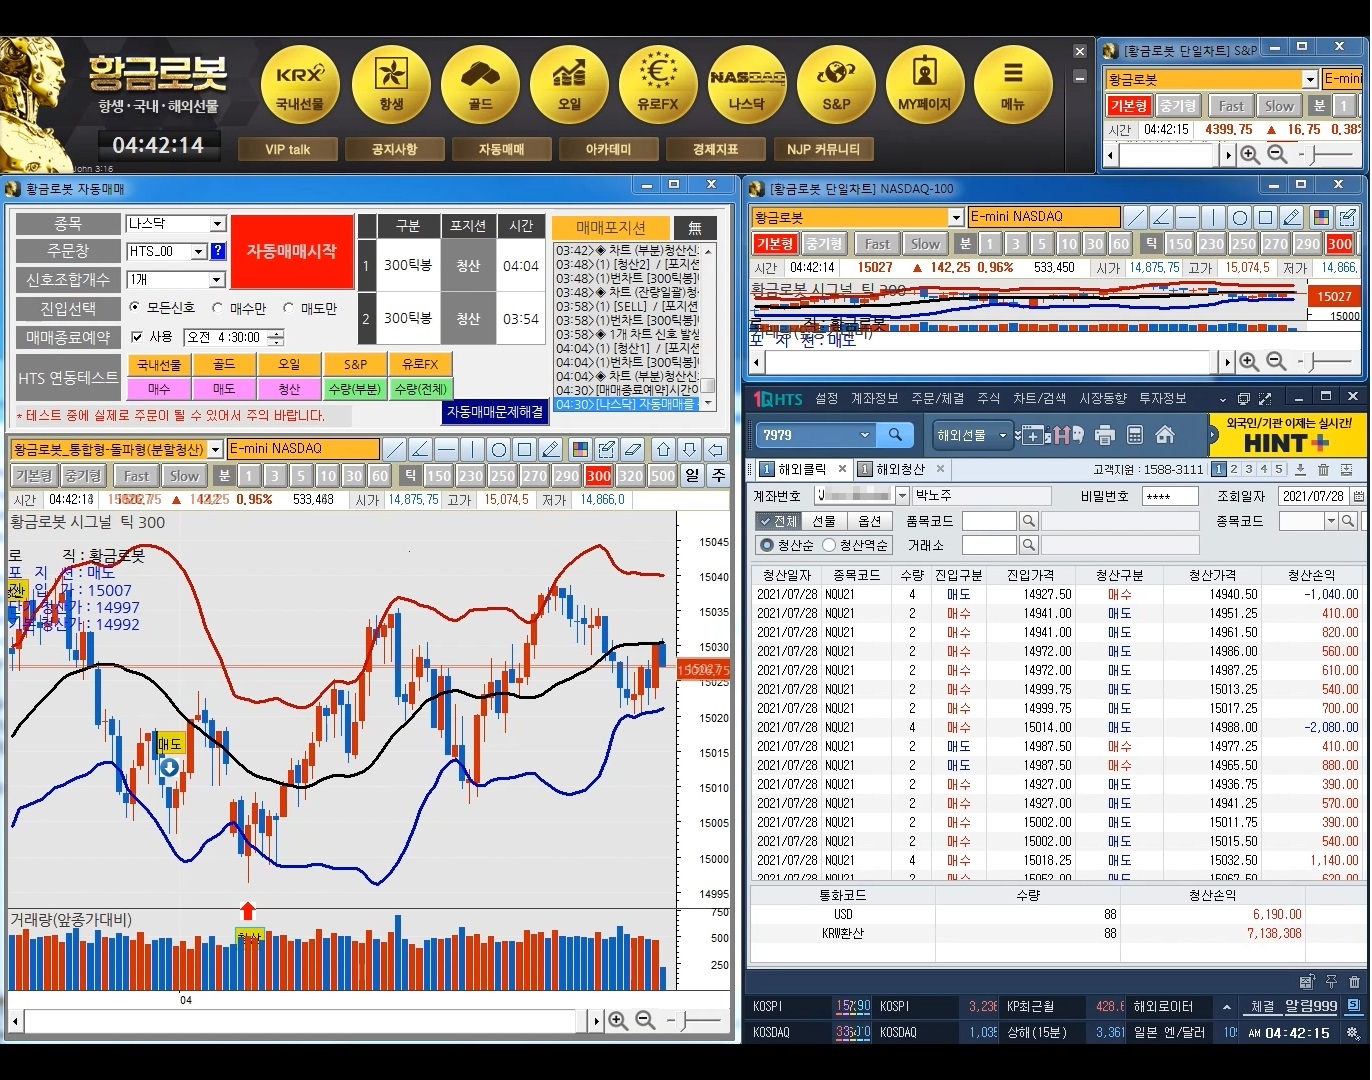Expand 황금로봇 dropdown in S&P chart window
This screenshot has width=1372, height=1080.
(x=1310, y=79)
